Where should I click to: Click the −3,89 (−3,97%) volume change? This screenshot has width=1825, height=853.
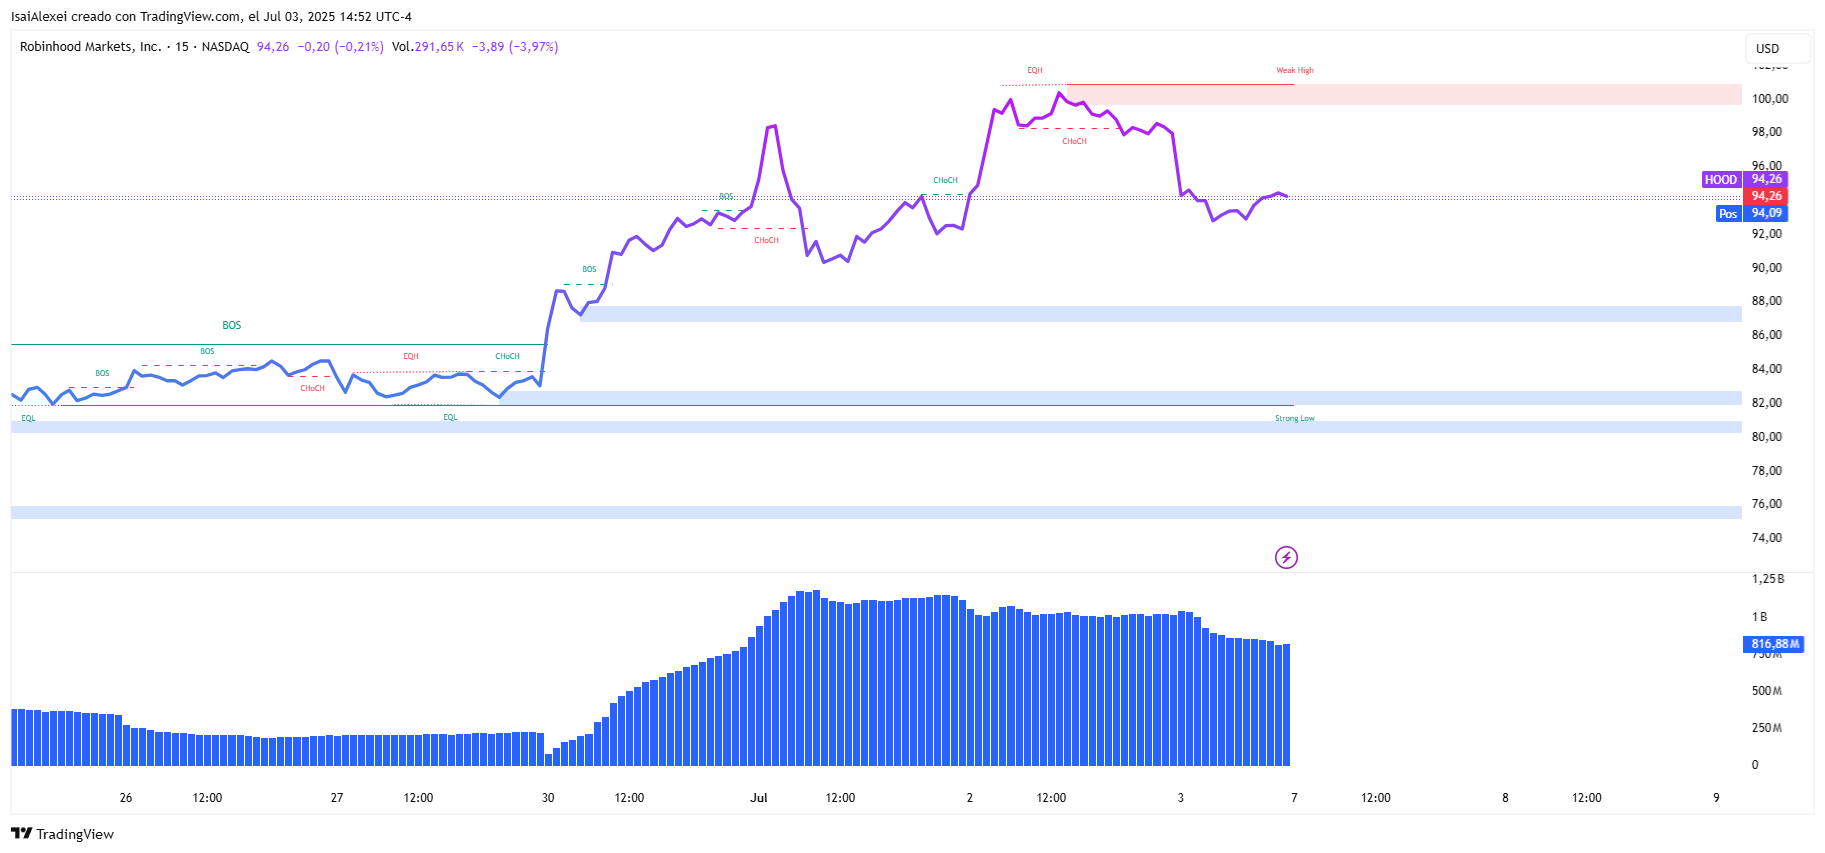point(515,47)
